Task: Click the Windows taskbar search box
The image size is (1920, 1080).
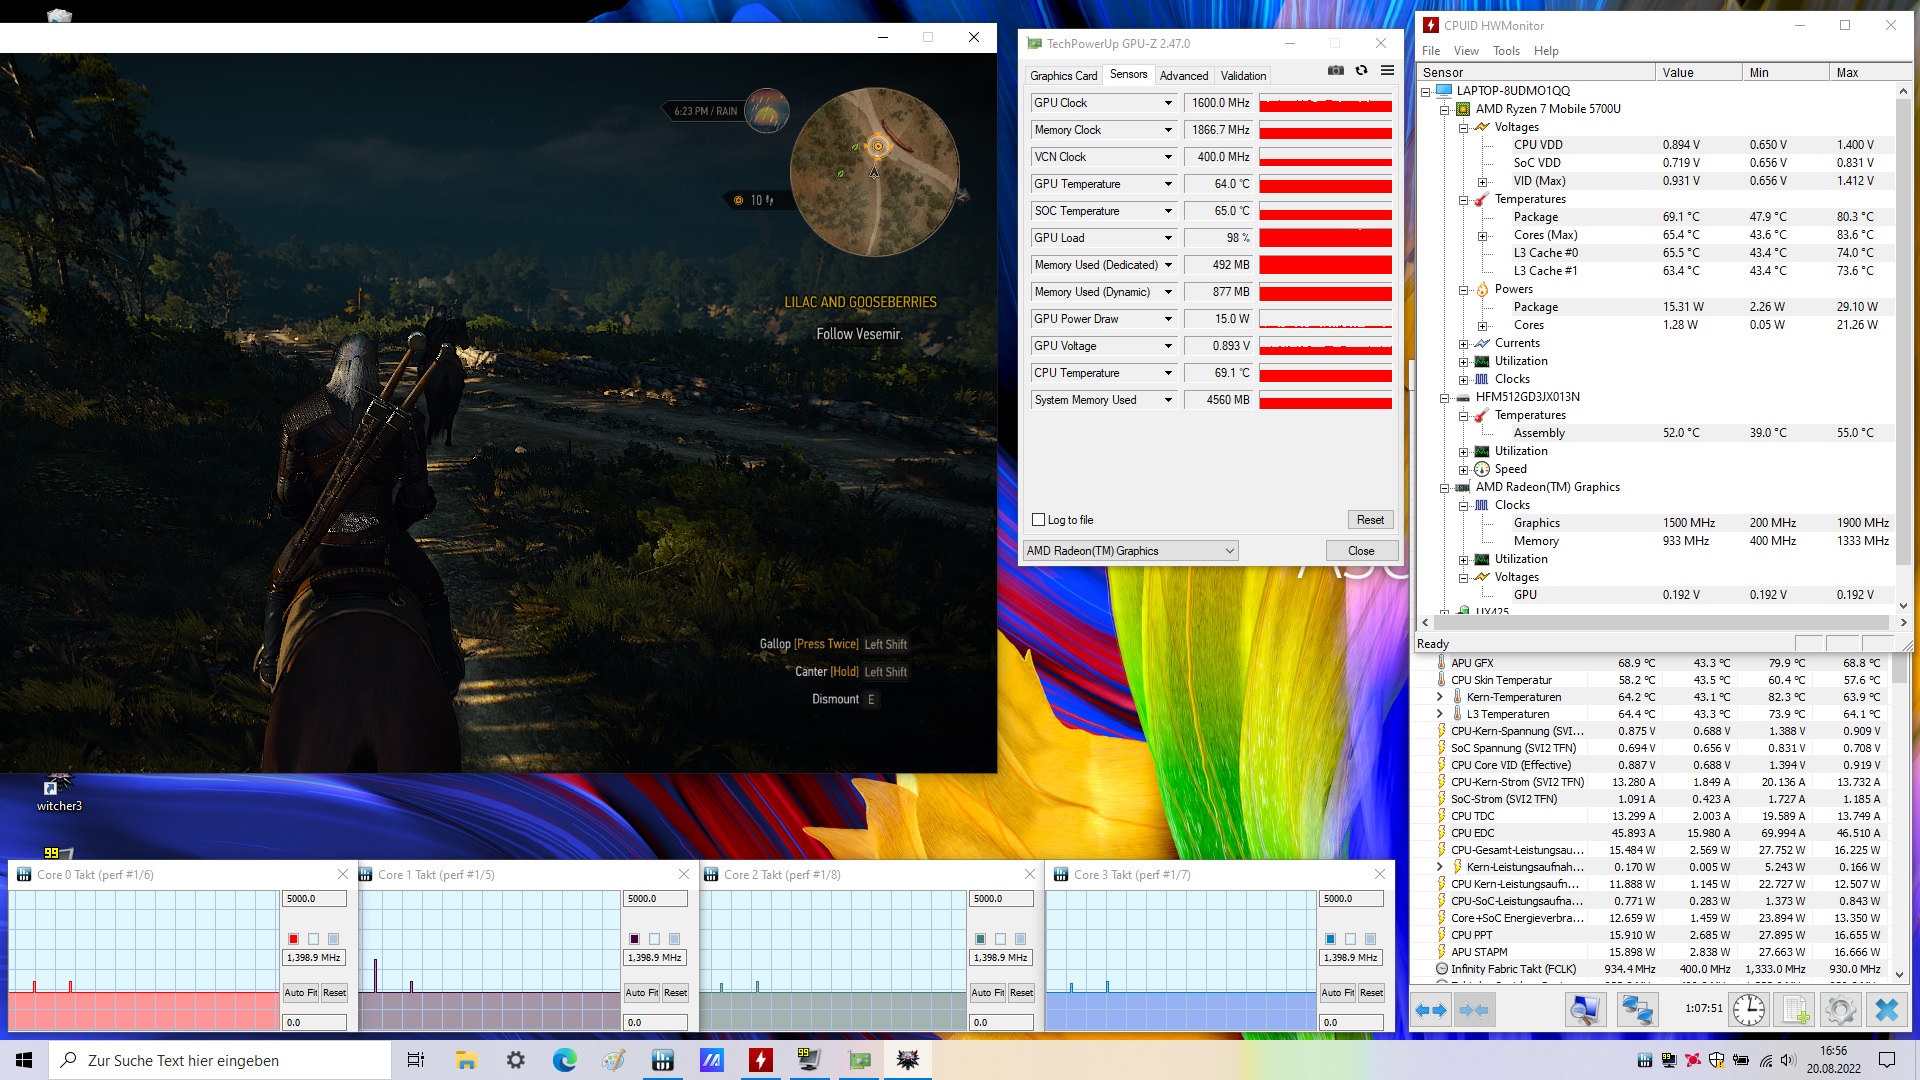Action: click(220, 1060)
